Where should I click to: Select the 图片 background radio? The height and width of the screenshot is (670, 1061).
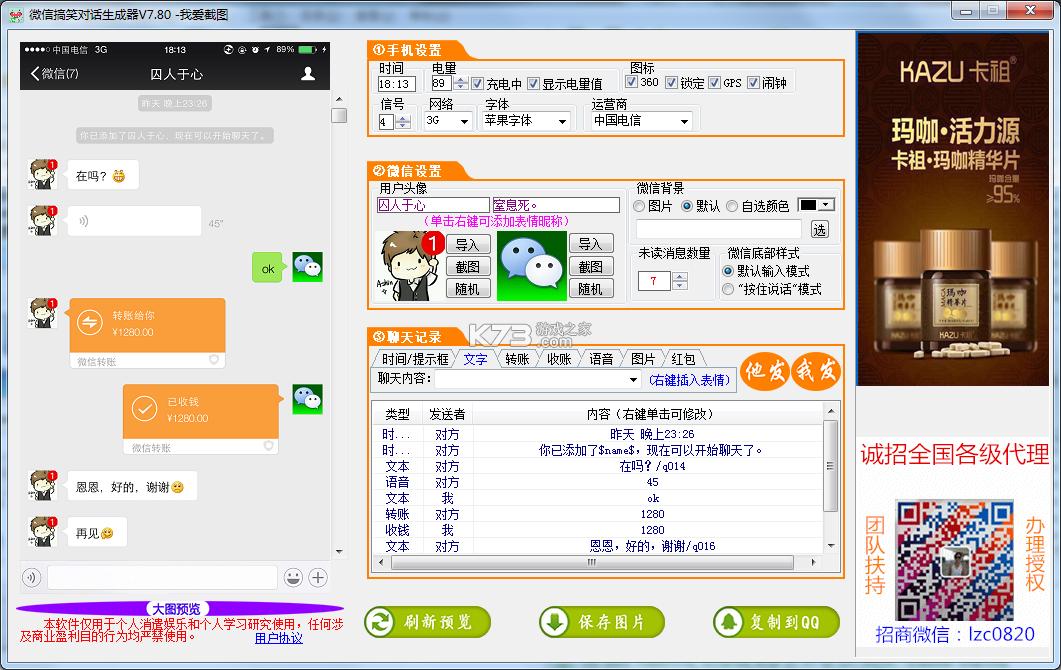[638, 206]
